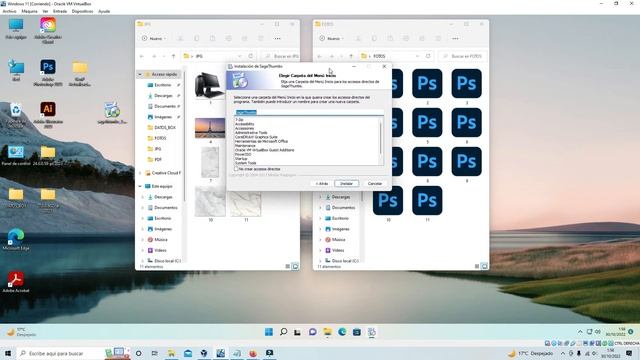Activate the SageThumbs installer icon in the VM taskbar
Screen dimensions: 640x360
(371, 332)
